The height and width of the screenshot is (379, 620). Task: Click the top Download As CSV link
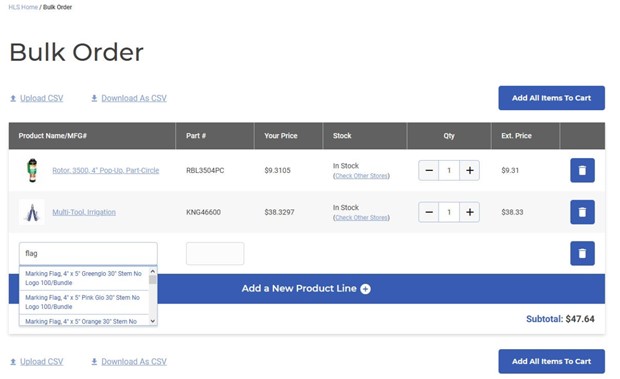click(134, 98)
